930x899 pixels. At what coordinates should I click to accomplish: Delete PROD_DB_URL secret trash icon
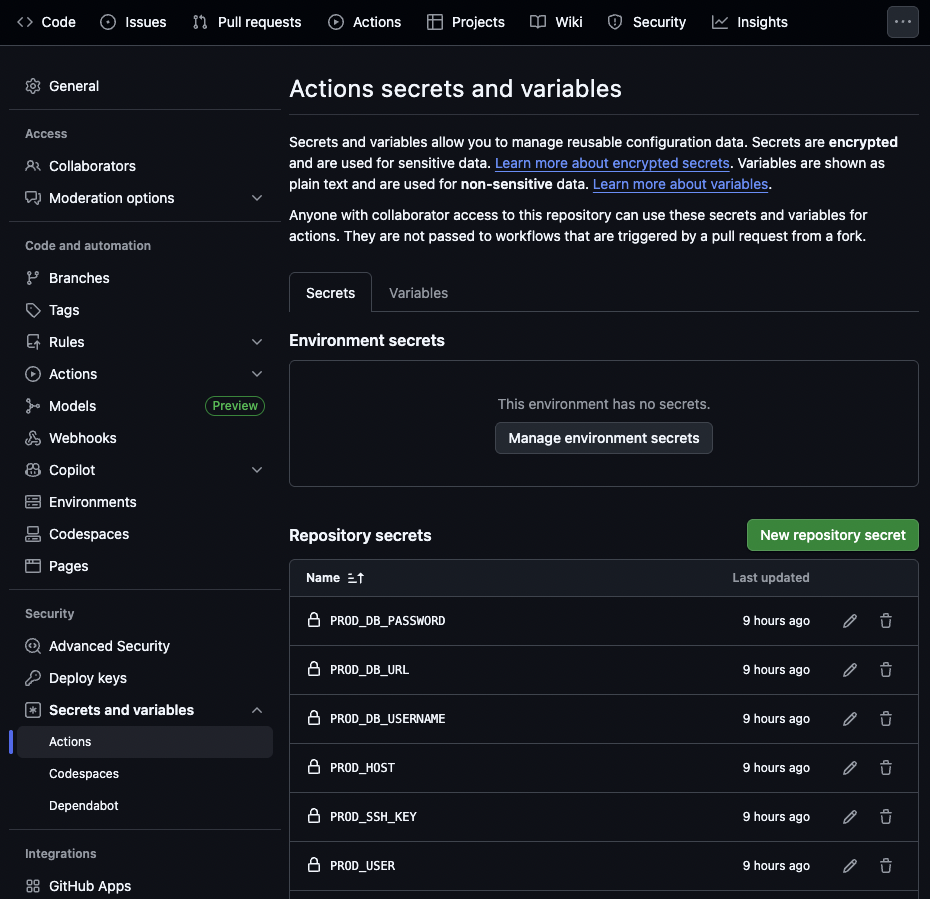(886, 670)
